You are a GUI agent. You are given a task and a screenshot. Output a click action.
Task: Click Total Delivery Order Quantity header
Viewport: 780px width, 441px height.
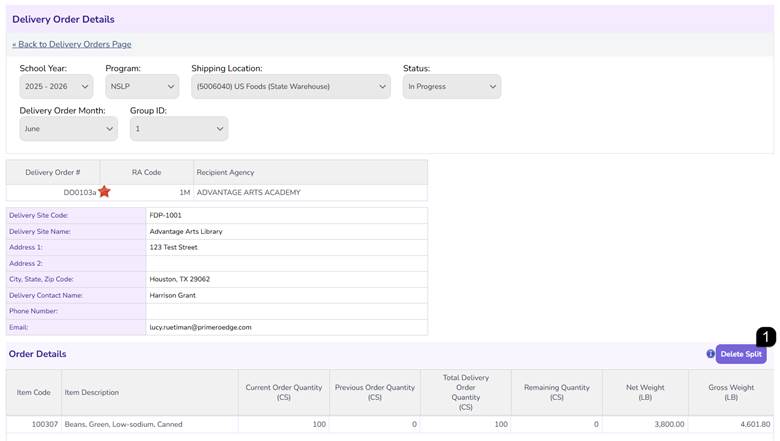[466, 392]
